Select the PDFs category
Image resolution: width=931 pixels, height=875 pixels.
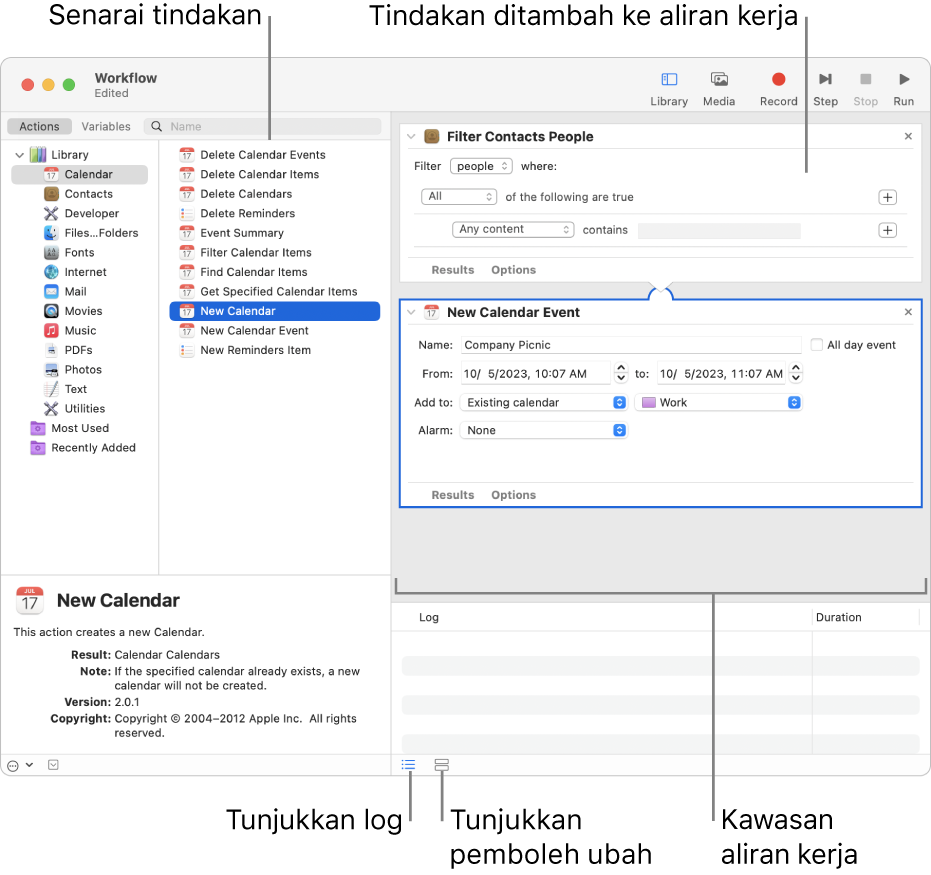click(x=80, y=350)
